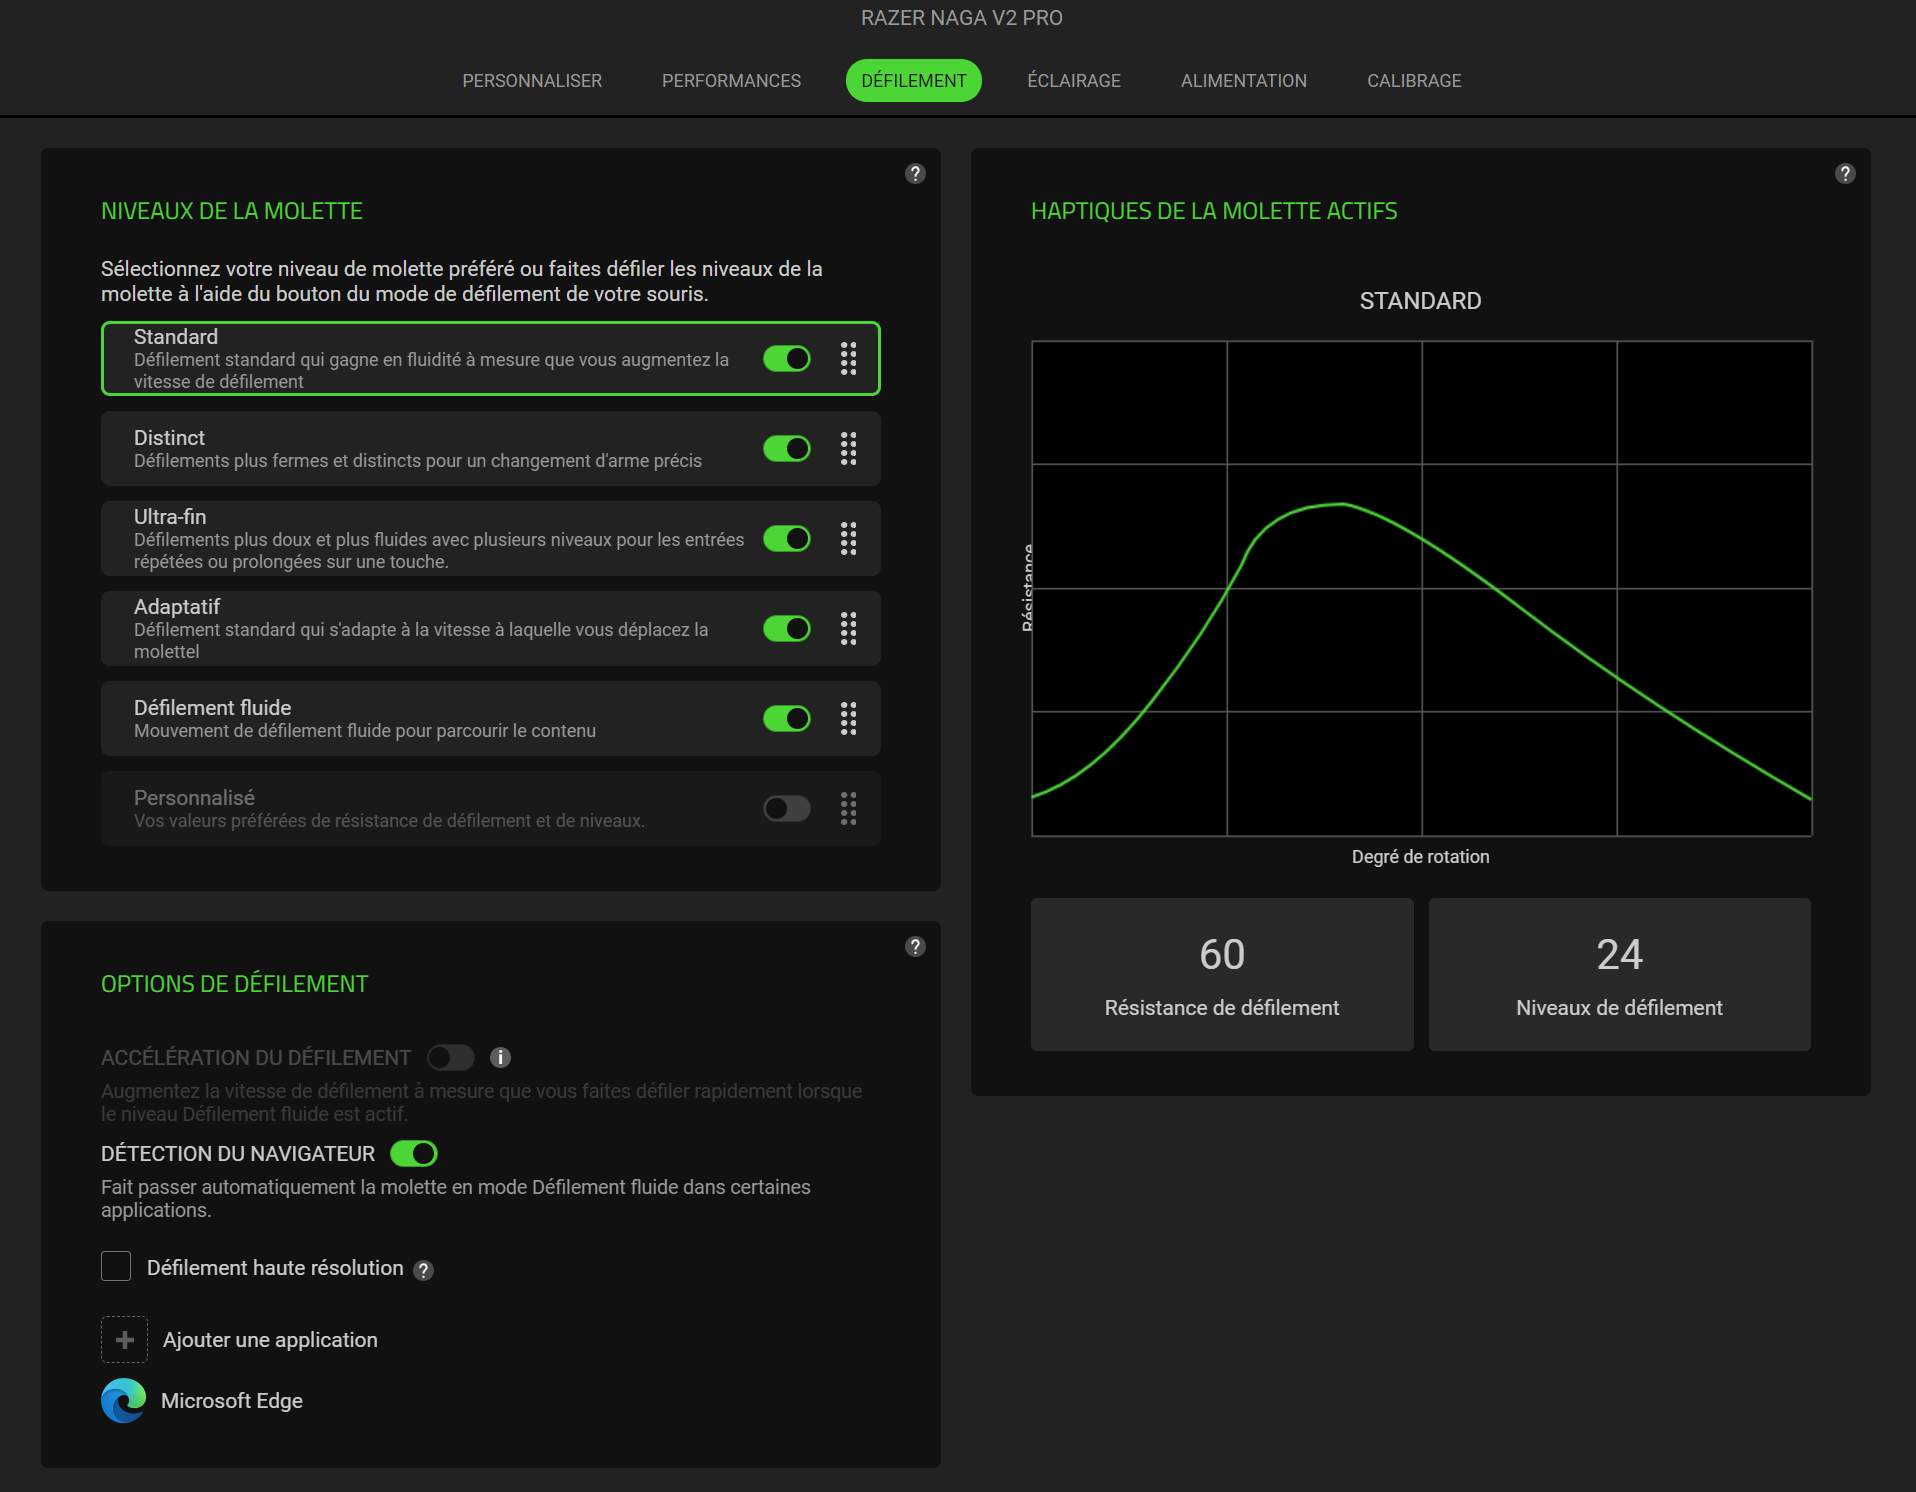Select the Distinct scroll level row
1916x1492 pixels.
491,448
